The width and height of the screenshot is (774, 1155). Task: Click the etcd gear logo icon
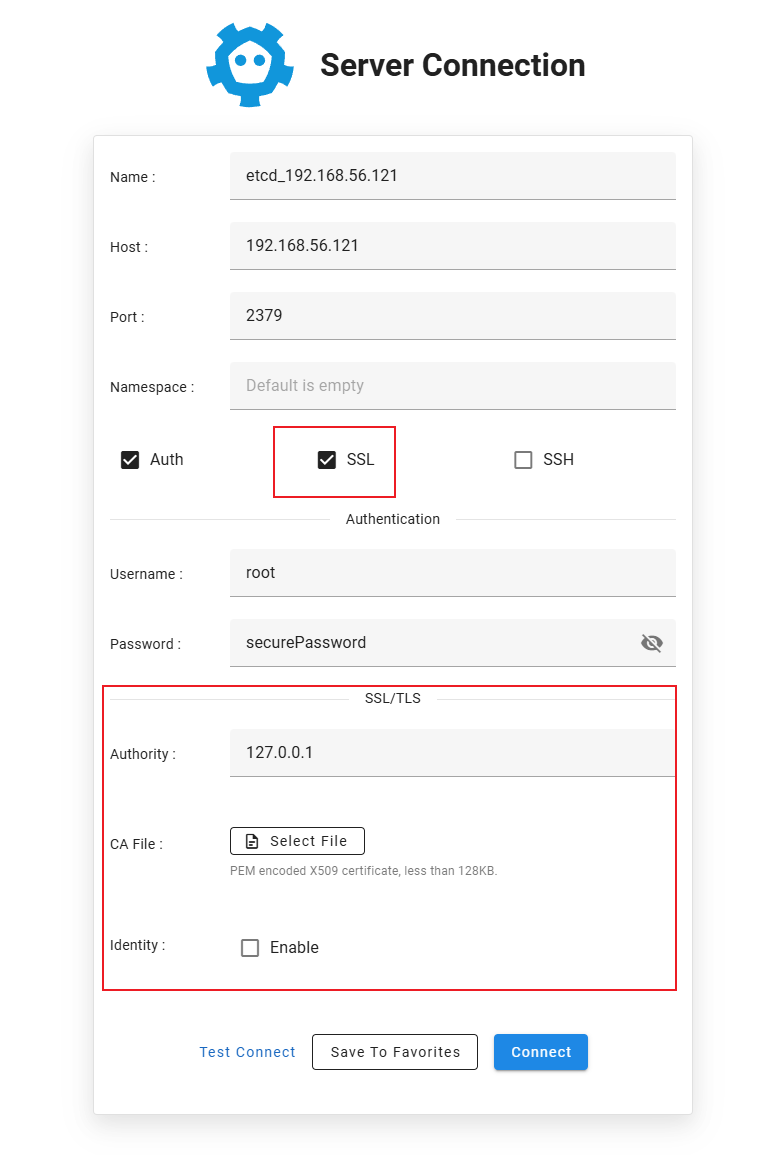(x=249, y=65)
